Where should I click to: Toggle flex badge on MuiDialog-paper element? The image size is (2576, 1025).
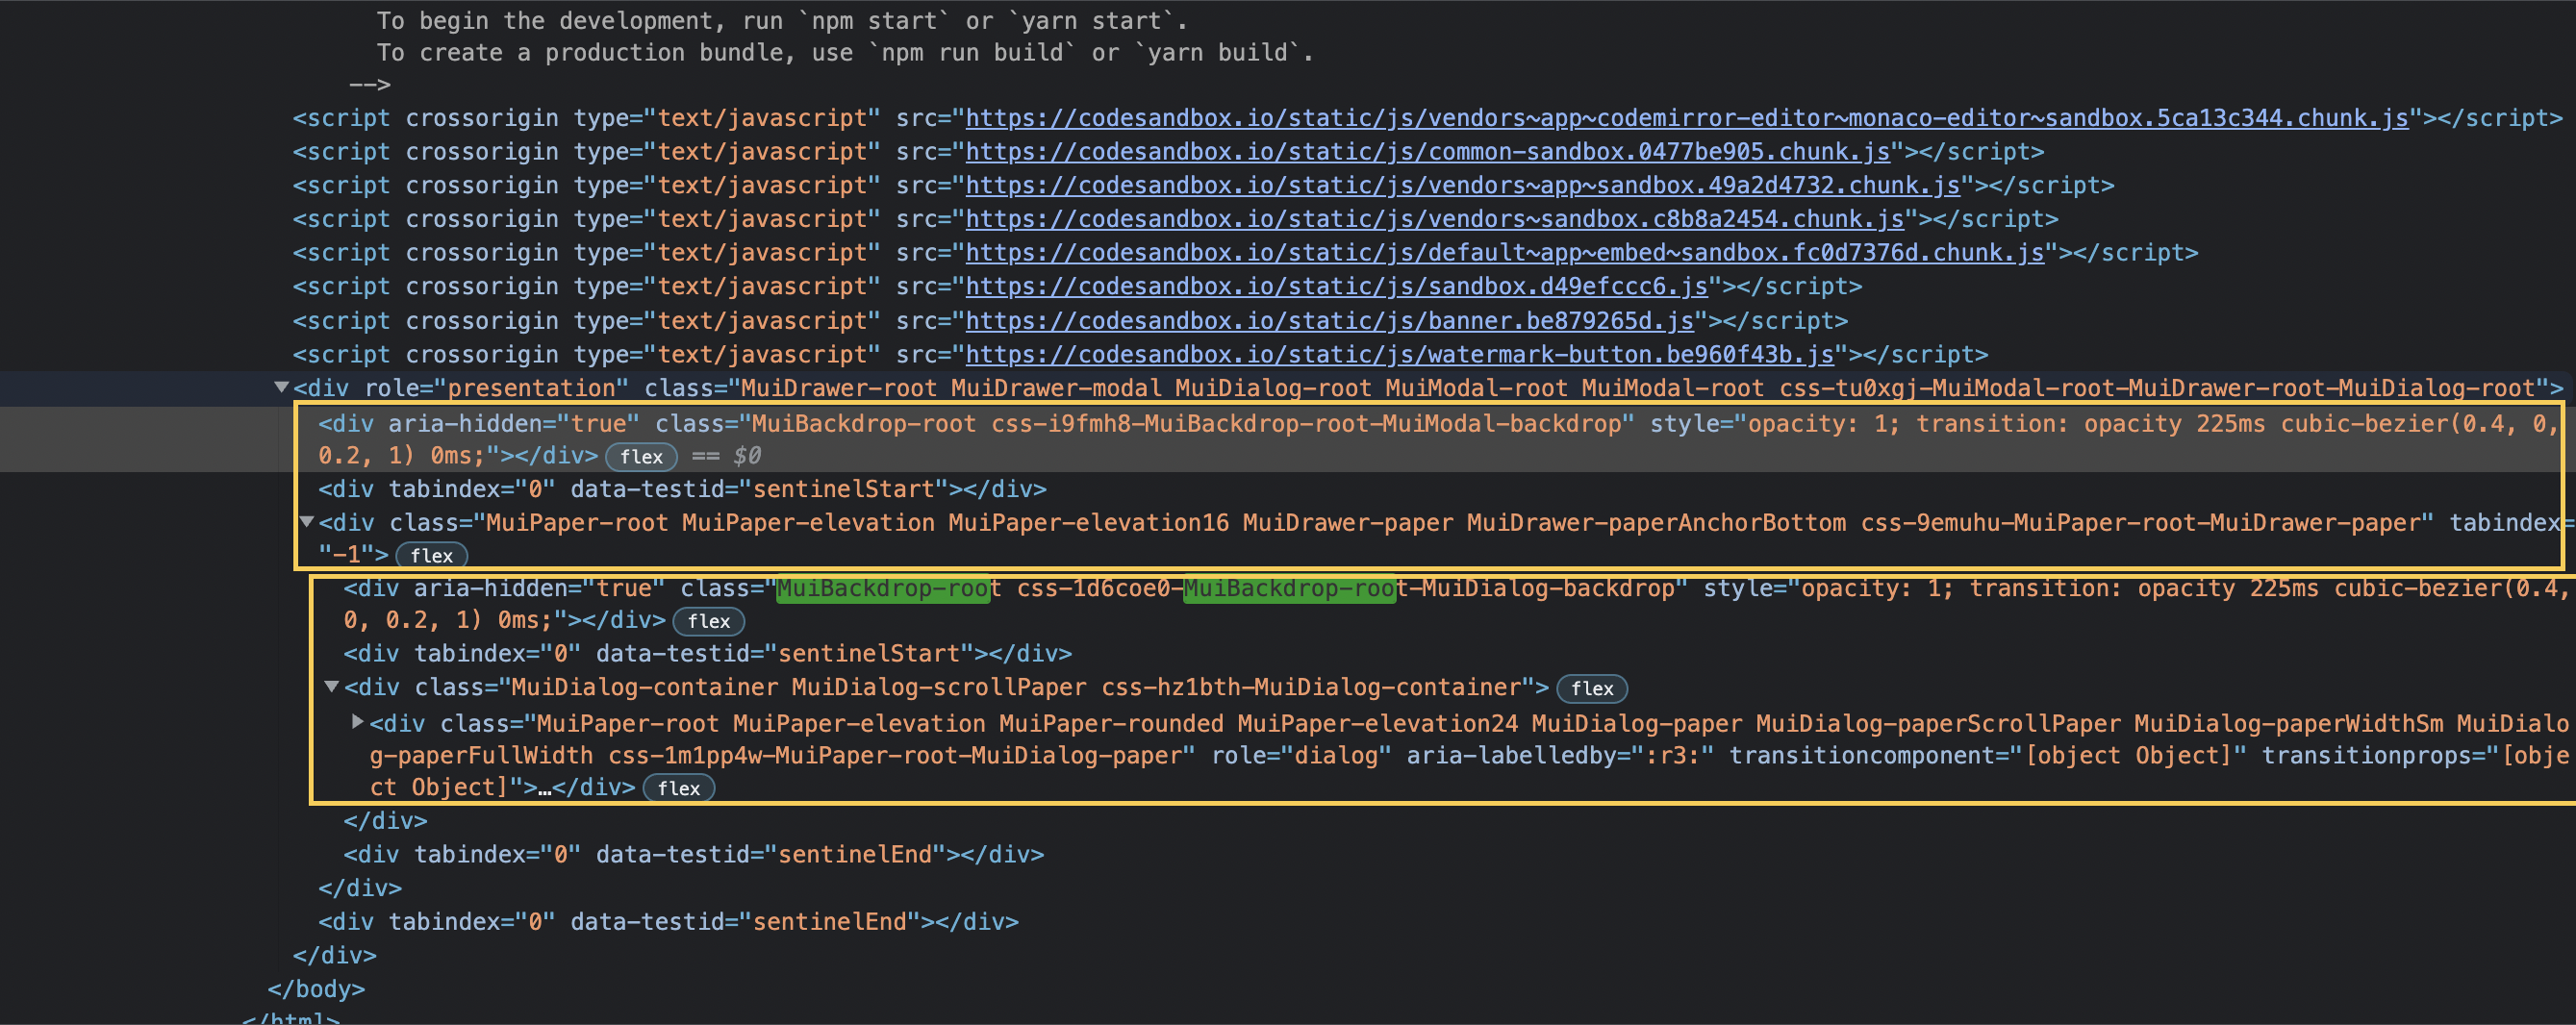click(x=681, y=788)
